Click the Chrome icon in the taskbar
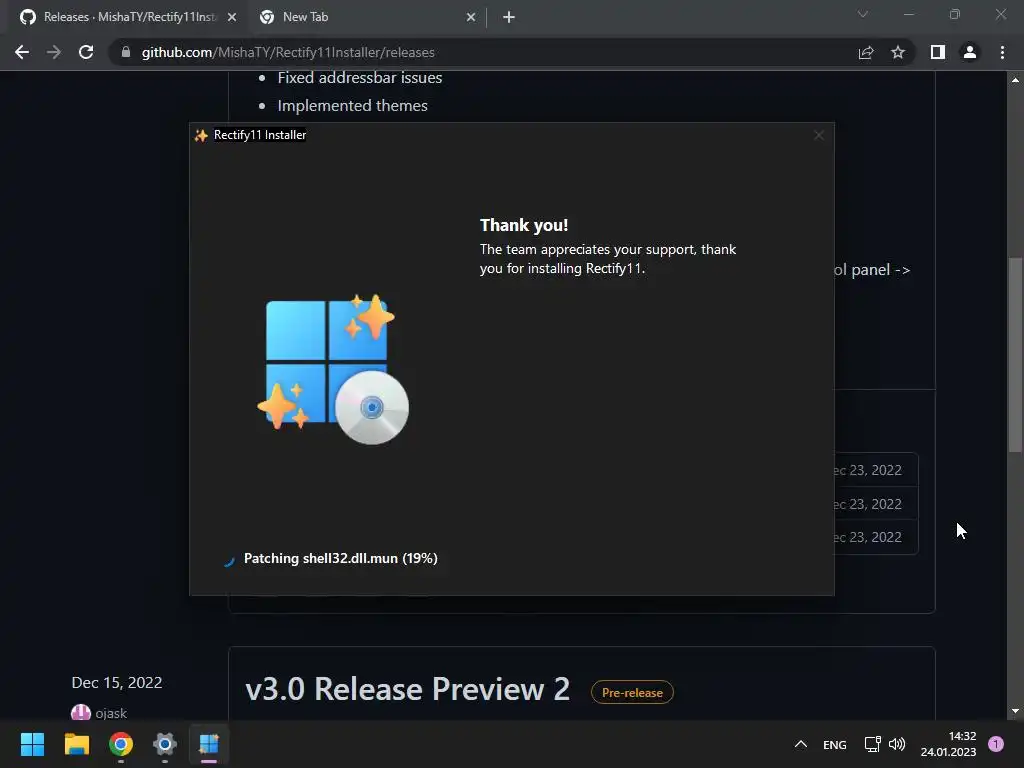Screen dimensions: 1024x768 click(x=121, y=744)
